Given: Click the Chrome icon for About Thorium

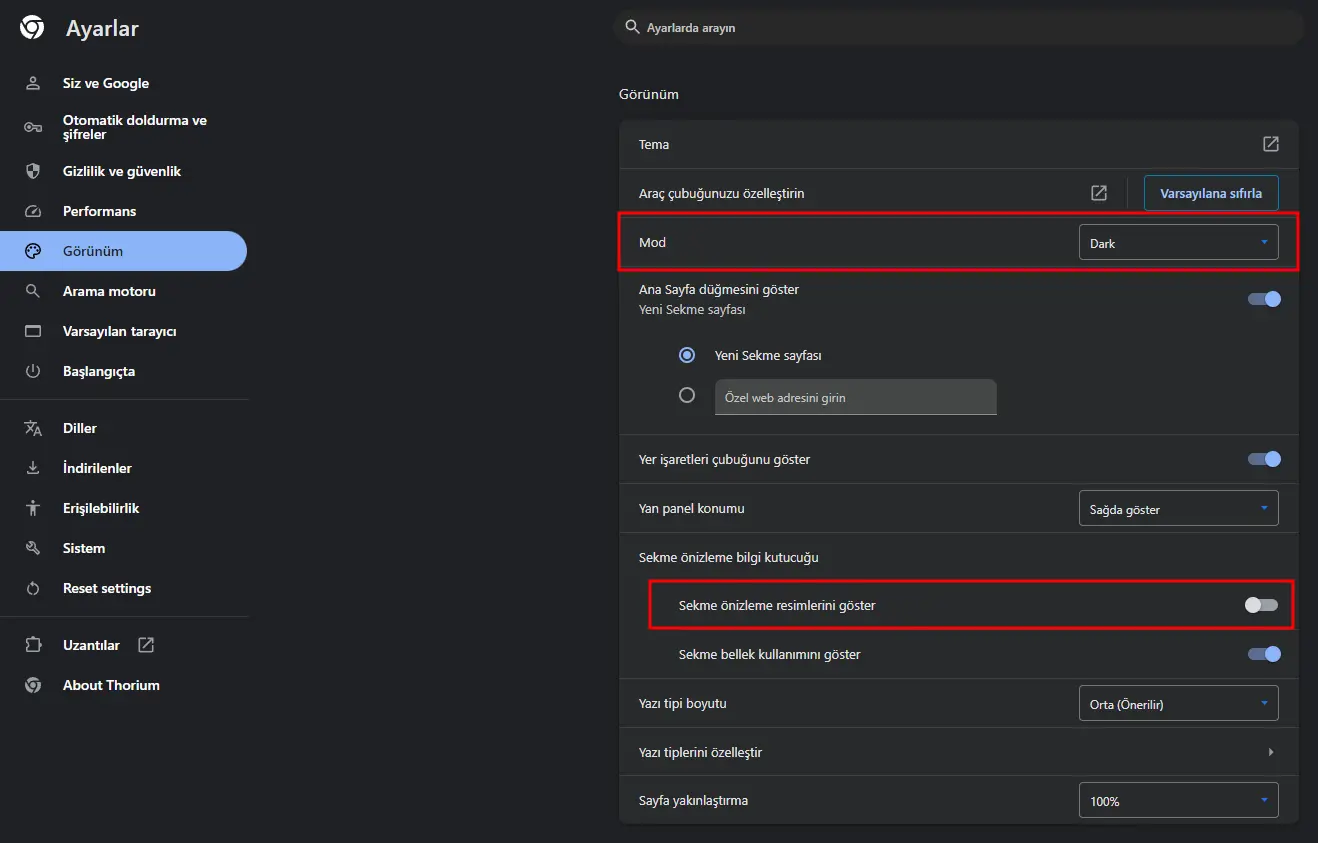Looking at the screenshot, I should point(33,685).
